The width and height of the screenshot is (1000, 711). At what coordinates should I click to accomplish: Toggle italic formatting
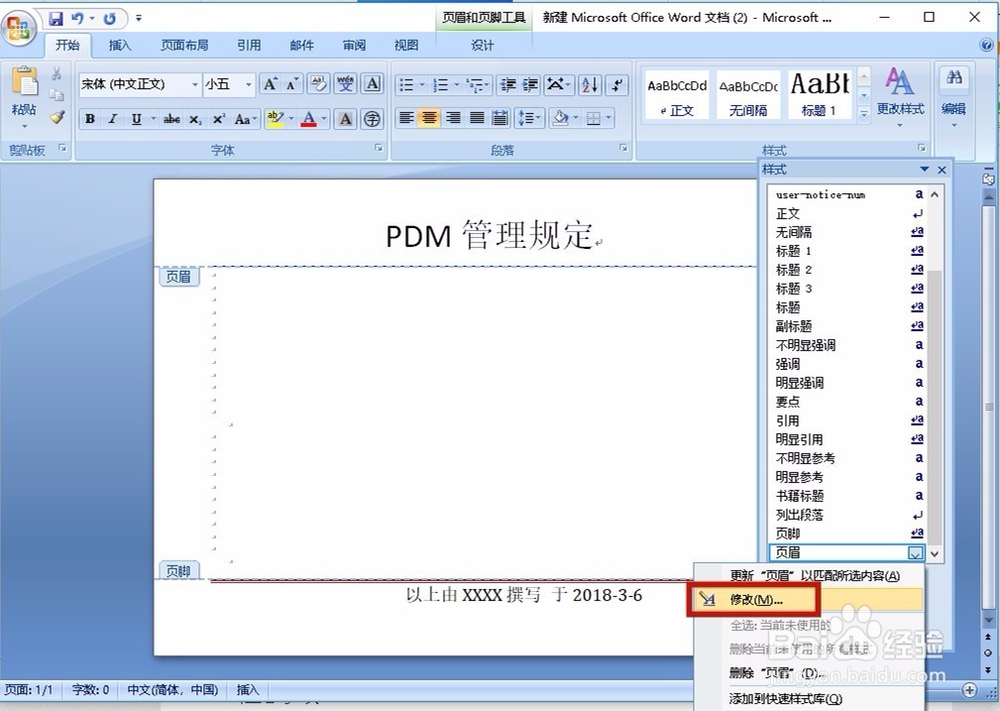coord(113,119)
